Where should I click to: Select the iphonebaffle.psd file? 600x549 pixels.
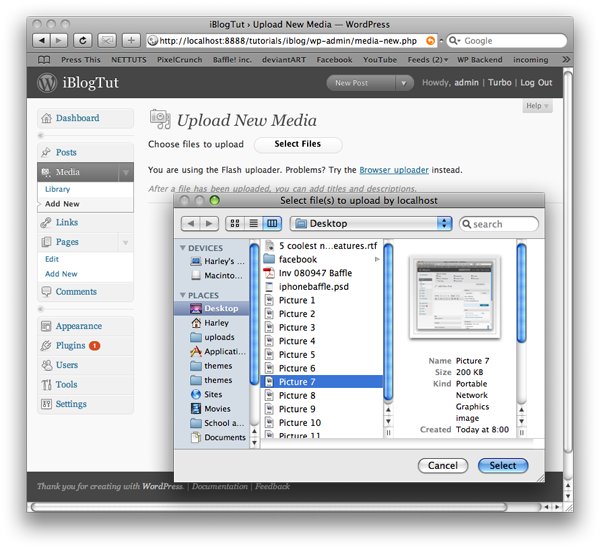click(321, 287)
